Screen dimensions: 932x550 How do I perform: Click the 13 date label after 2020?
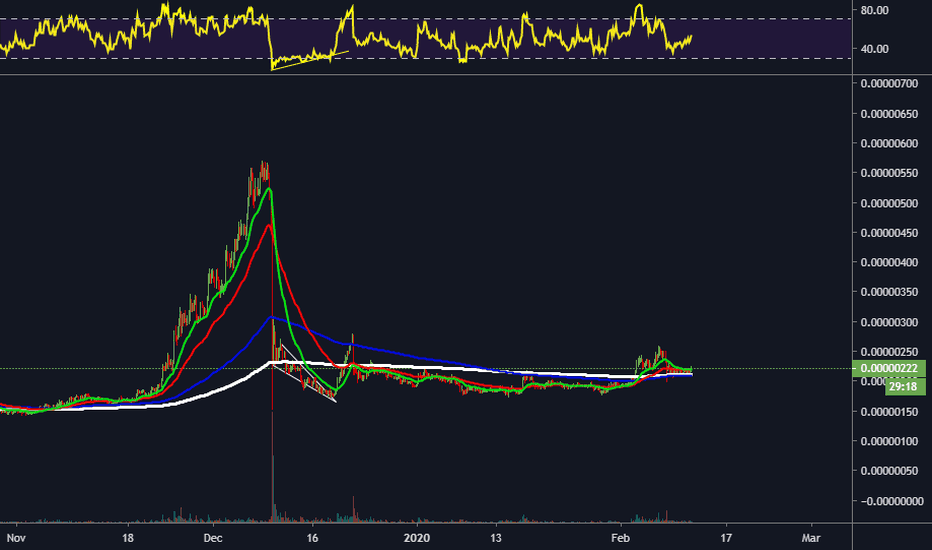(x=496, y=538)
